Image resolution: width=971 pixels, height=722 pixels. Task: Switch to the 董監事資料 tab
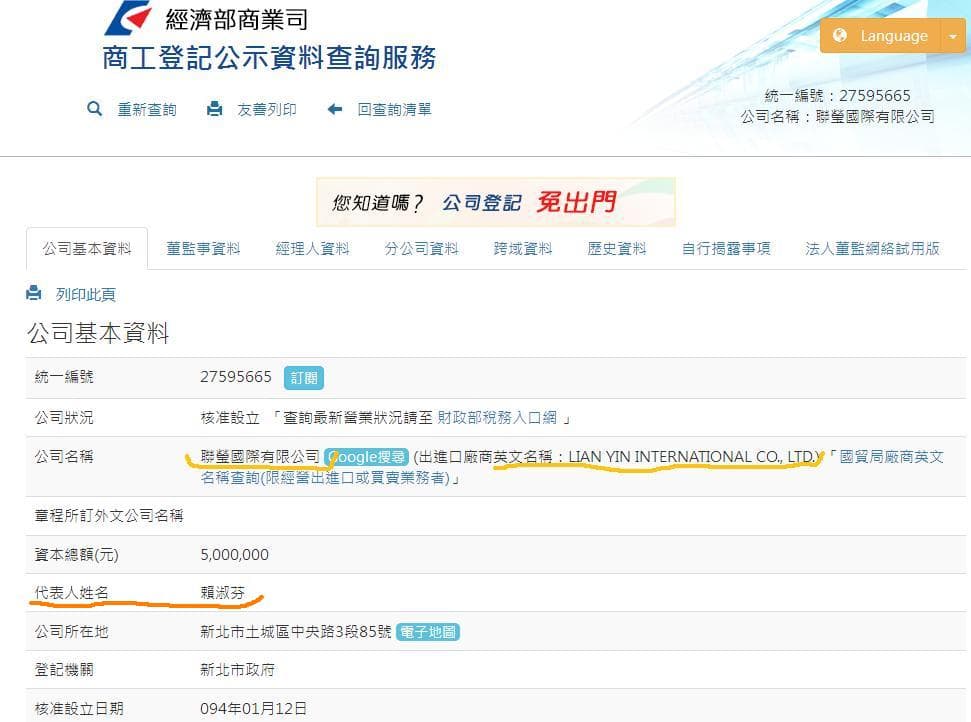click(x=203, y=249)
